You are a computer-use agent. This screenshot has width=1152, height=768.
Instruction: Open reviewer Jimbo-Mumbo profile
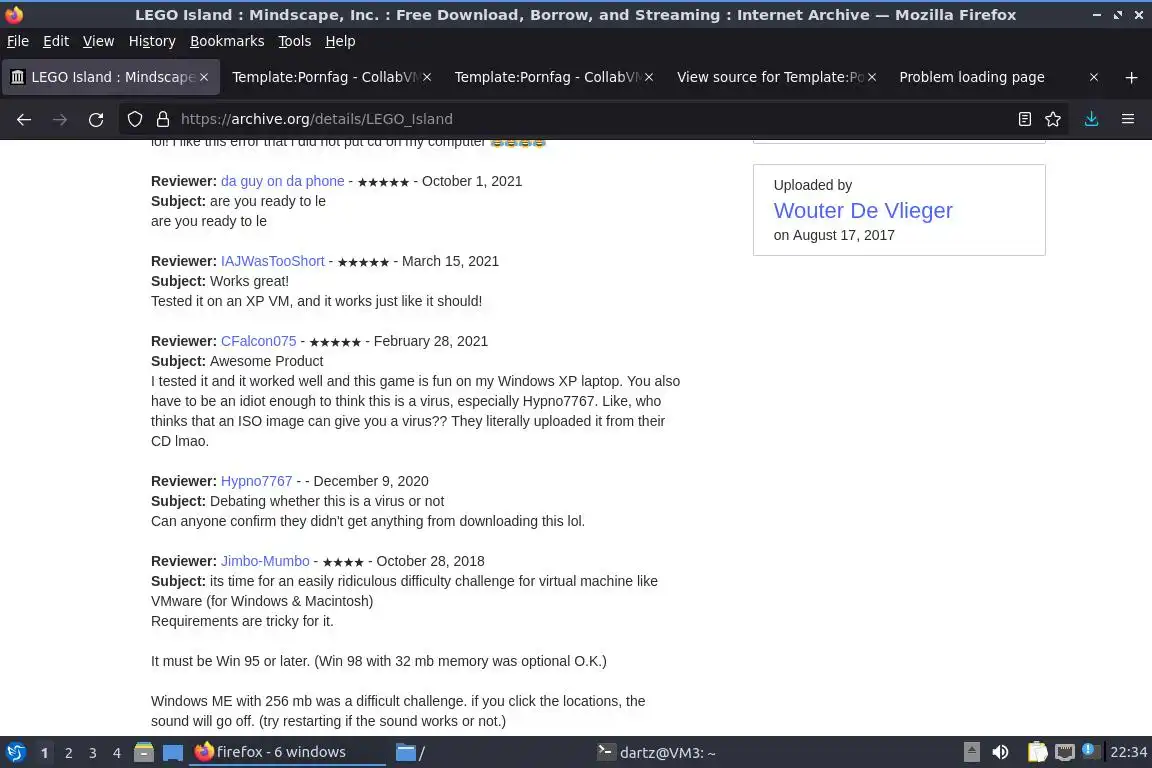265,561
